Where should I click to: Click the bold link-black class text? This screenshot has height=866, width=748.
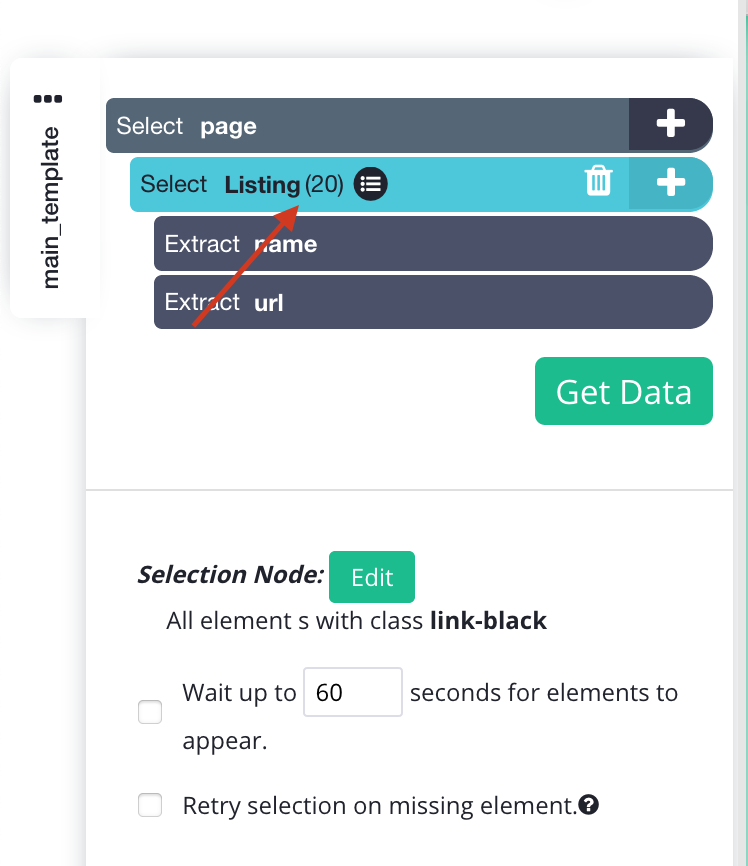click(488, 621)
